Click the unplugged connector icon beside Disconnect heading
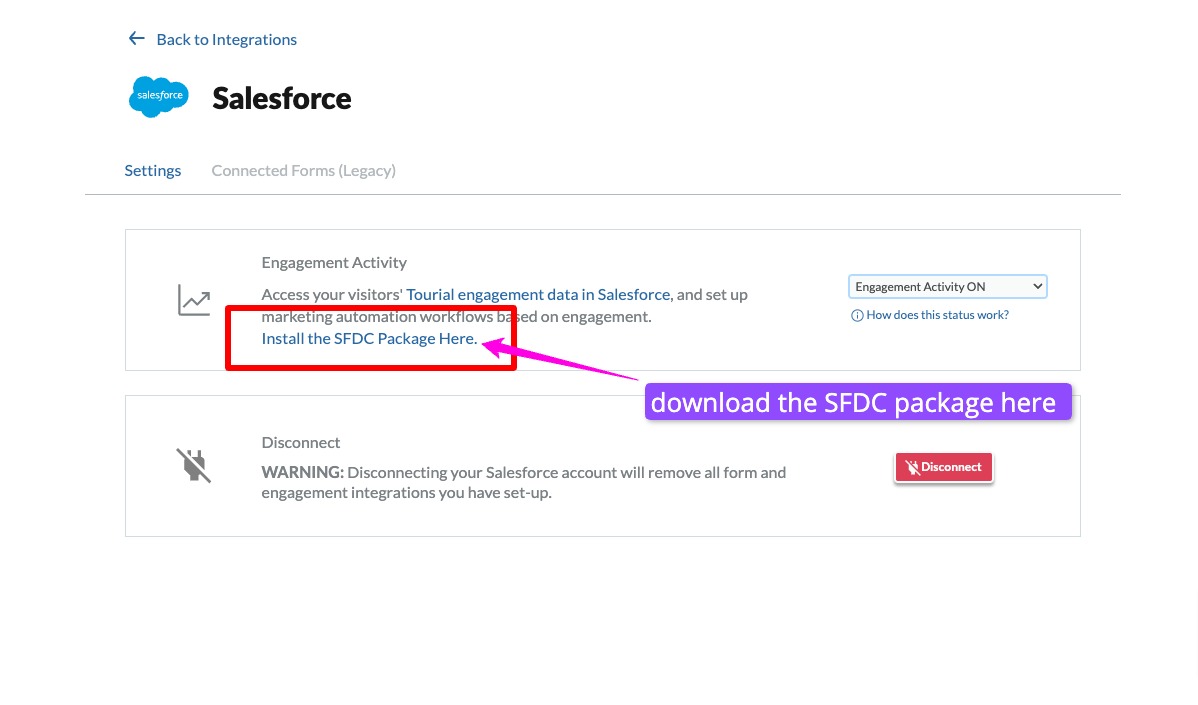This screenshot has height=705, width=1198. pos(194,465)
